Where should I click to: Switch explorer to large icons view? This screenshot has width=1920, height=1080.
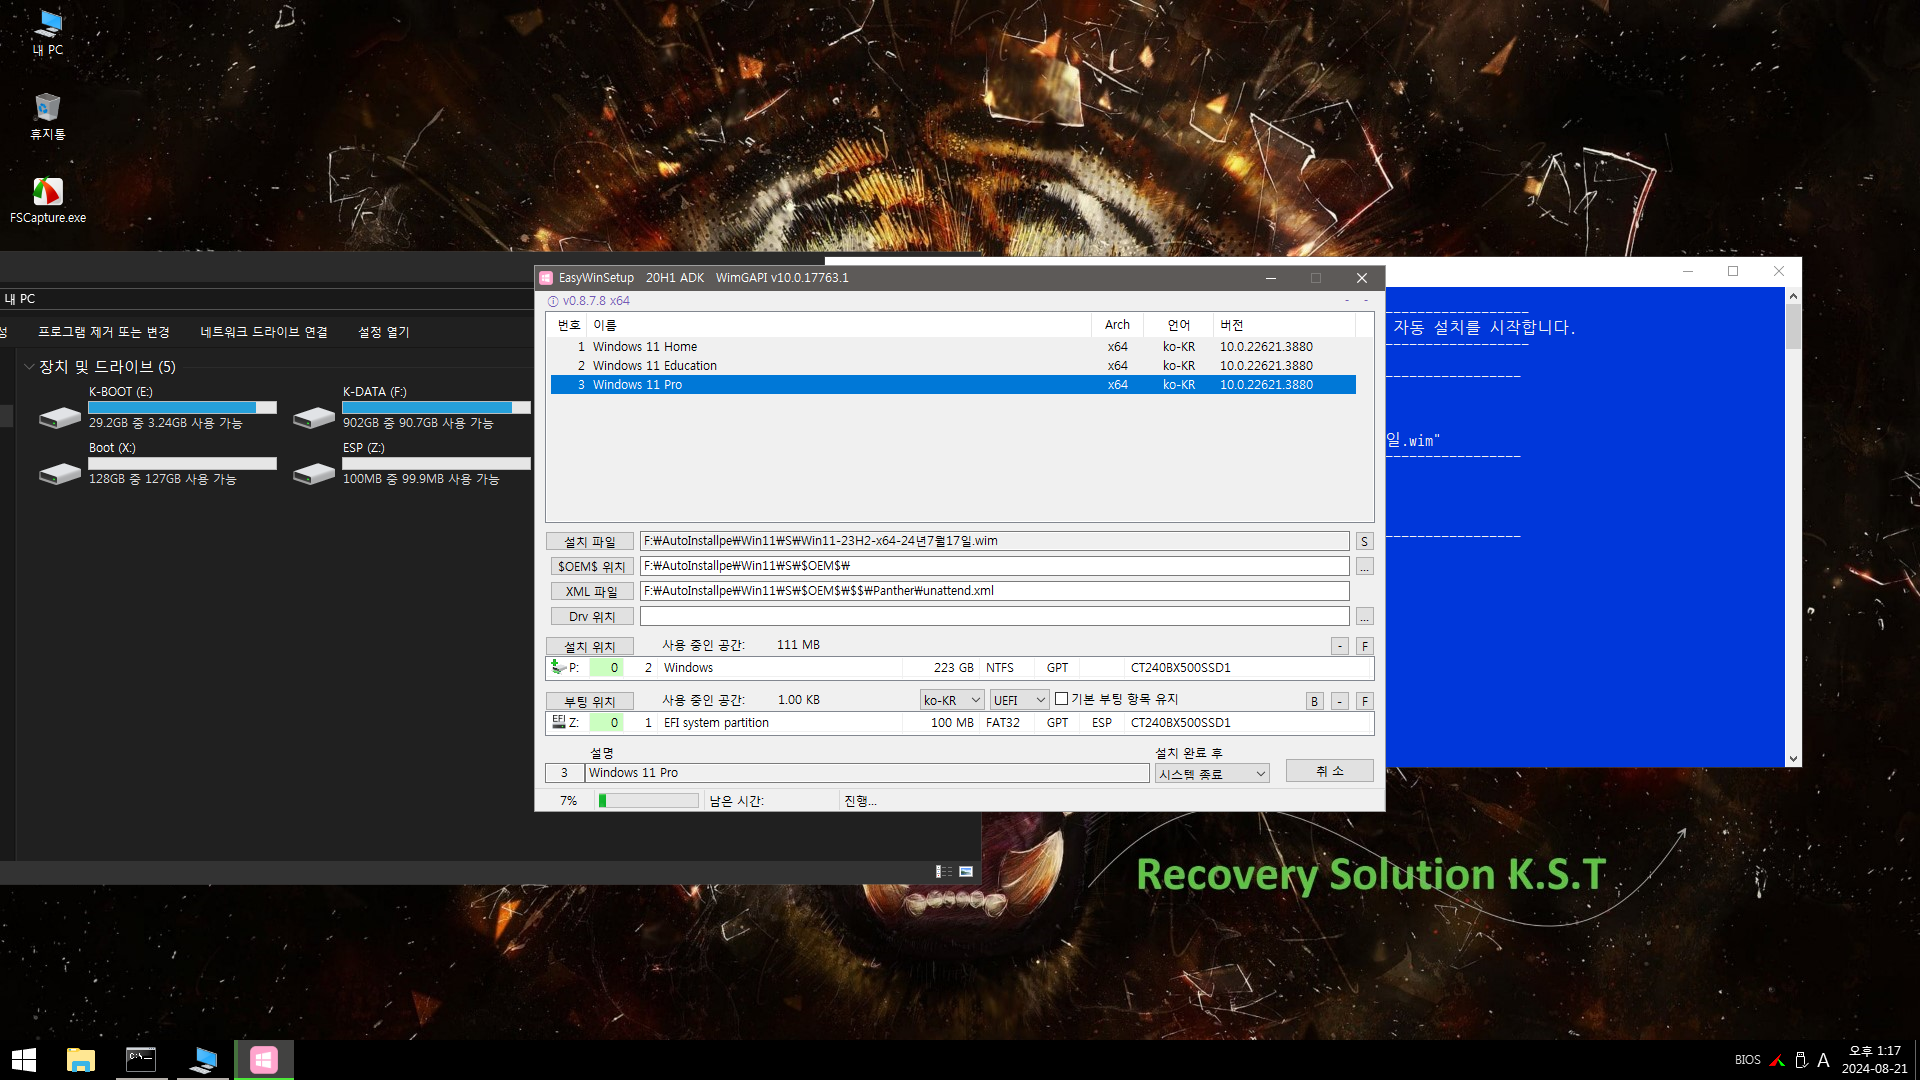click(x=966, y=872)
